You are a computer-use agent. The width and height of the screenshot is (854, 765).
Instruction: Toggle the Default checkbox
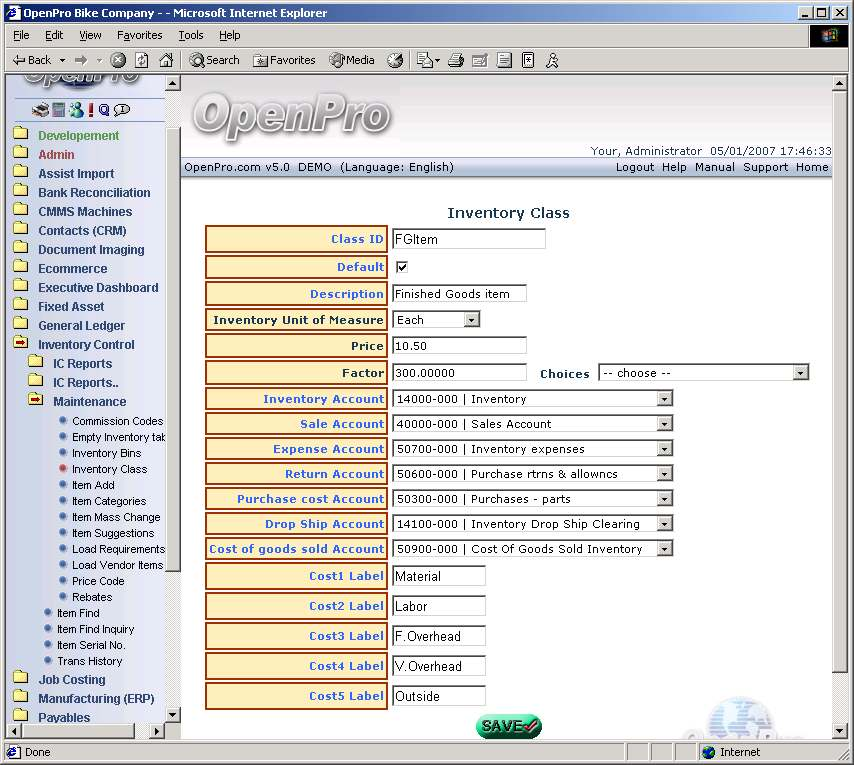coord(402,267)
